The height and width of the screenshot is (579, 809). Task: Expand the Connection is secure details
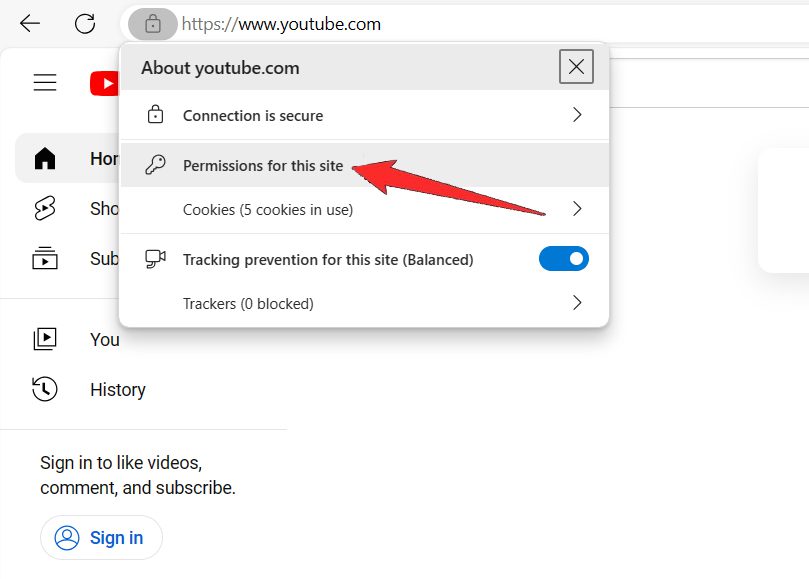pos(577,114)
